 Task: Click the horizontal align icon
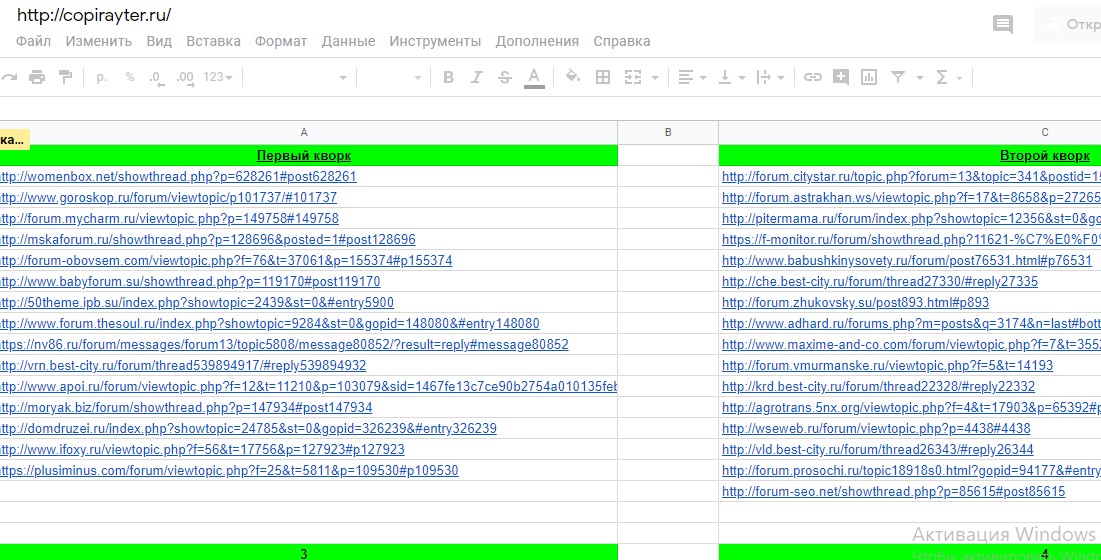(x=686, y=77)
